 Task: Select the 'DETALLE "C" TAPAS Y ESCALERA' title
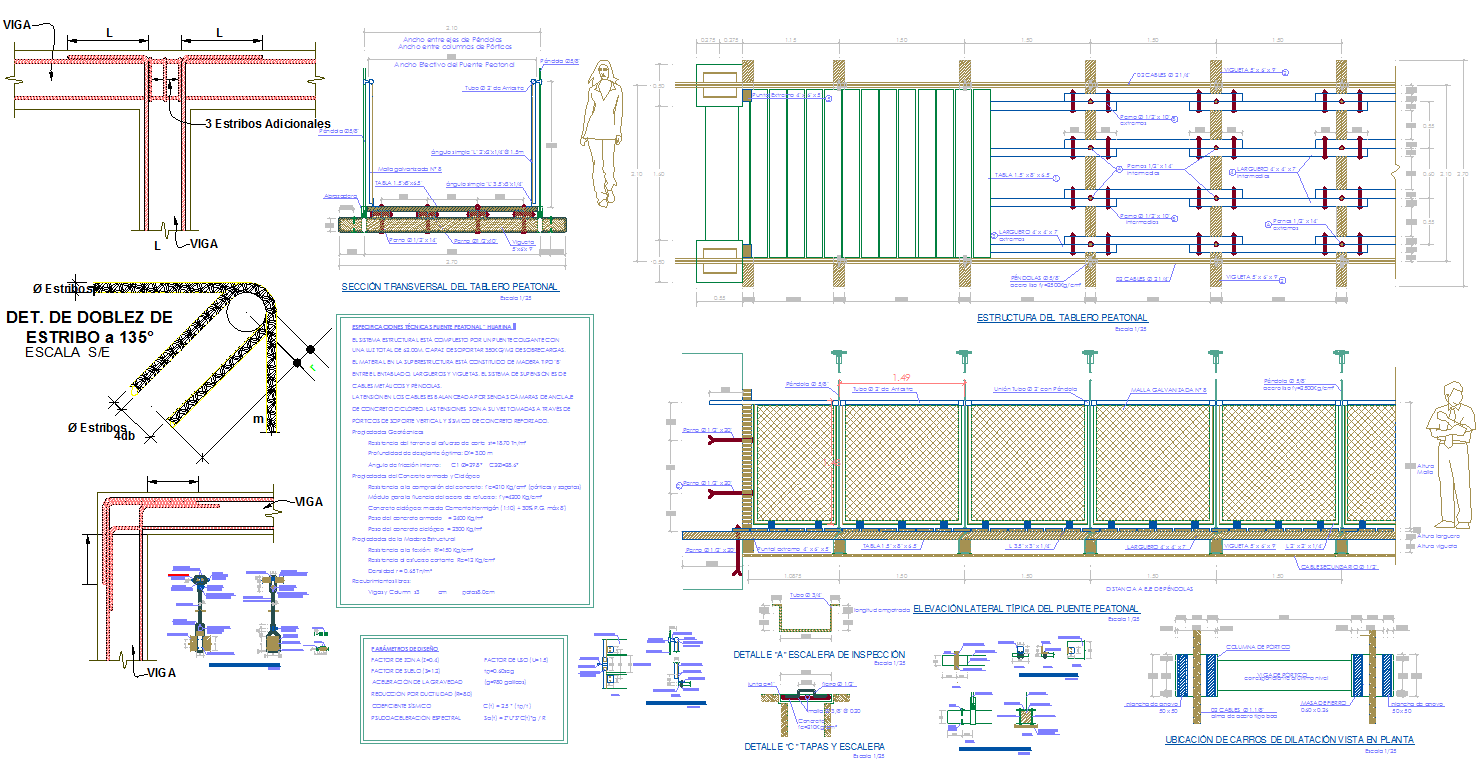click(x=814, y=746)
